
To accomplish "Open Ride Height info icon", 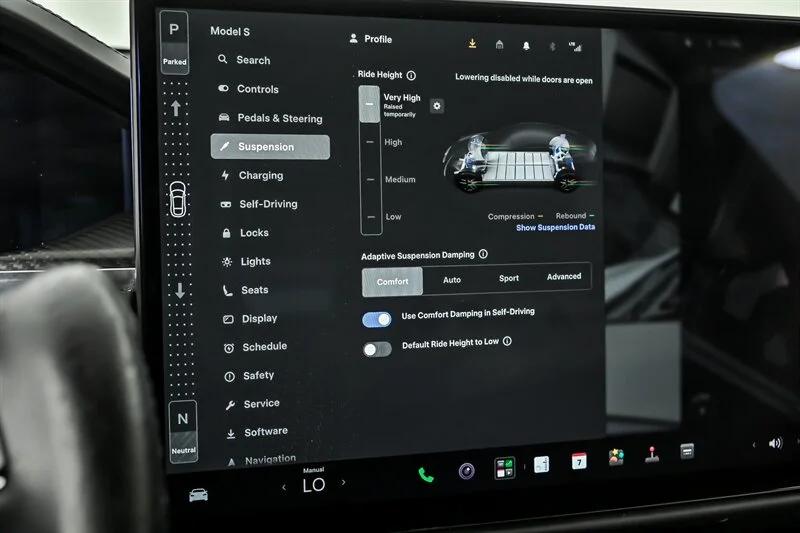I will click(x=411, y=75).
